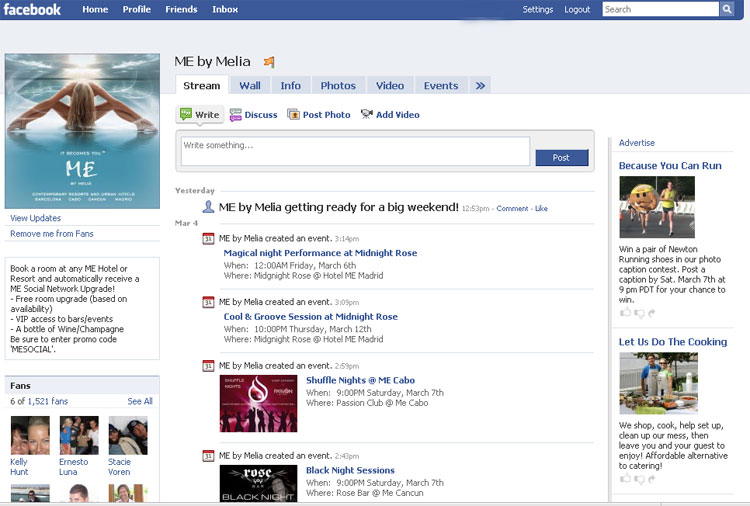Click calendar icon for Shuffle Nights event
The height and width of the screenshot is (506, 750).
[x=208, y=365]
